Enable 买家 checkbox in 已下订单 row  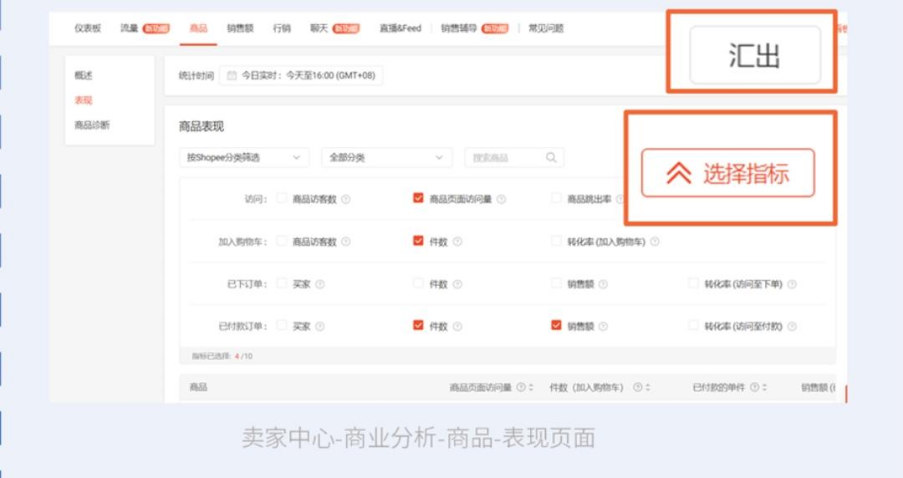pyautogui.click(x=282, y=283)
